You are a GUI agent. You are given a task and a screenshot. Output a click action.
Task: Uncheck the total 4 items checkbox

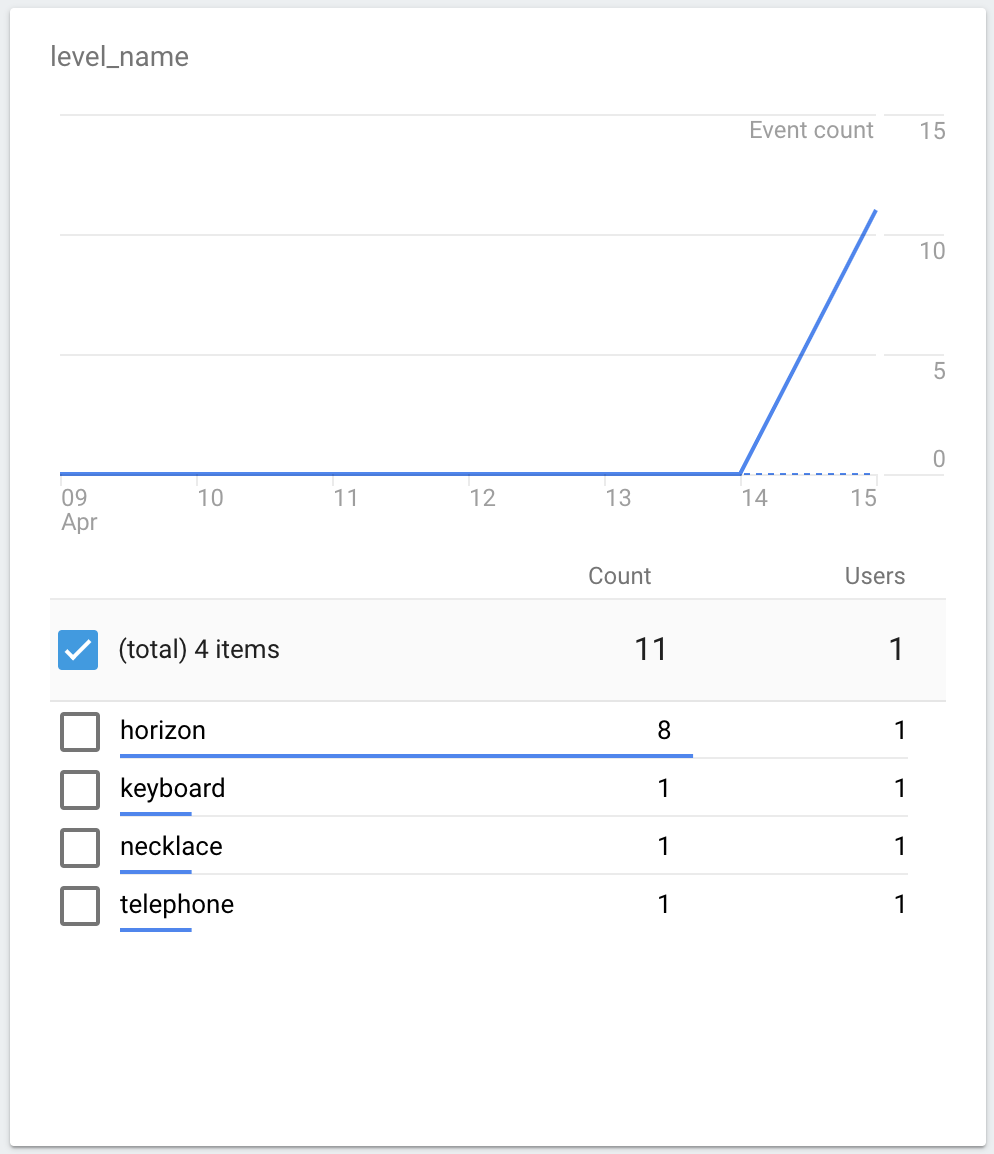(x=78, y=650)
